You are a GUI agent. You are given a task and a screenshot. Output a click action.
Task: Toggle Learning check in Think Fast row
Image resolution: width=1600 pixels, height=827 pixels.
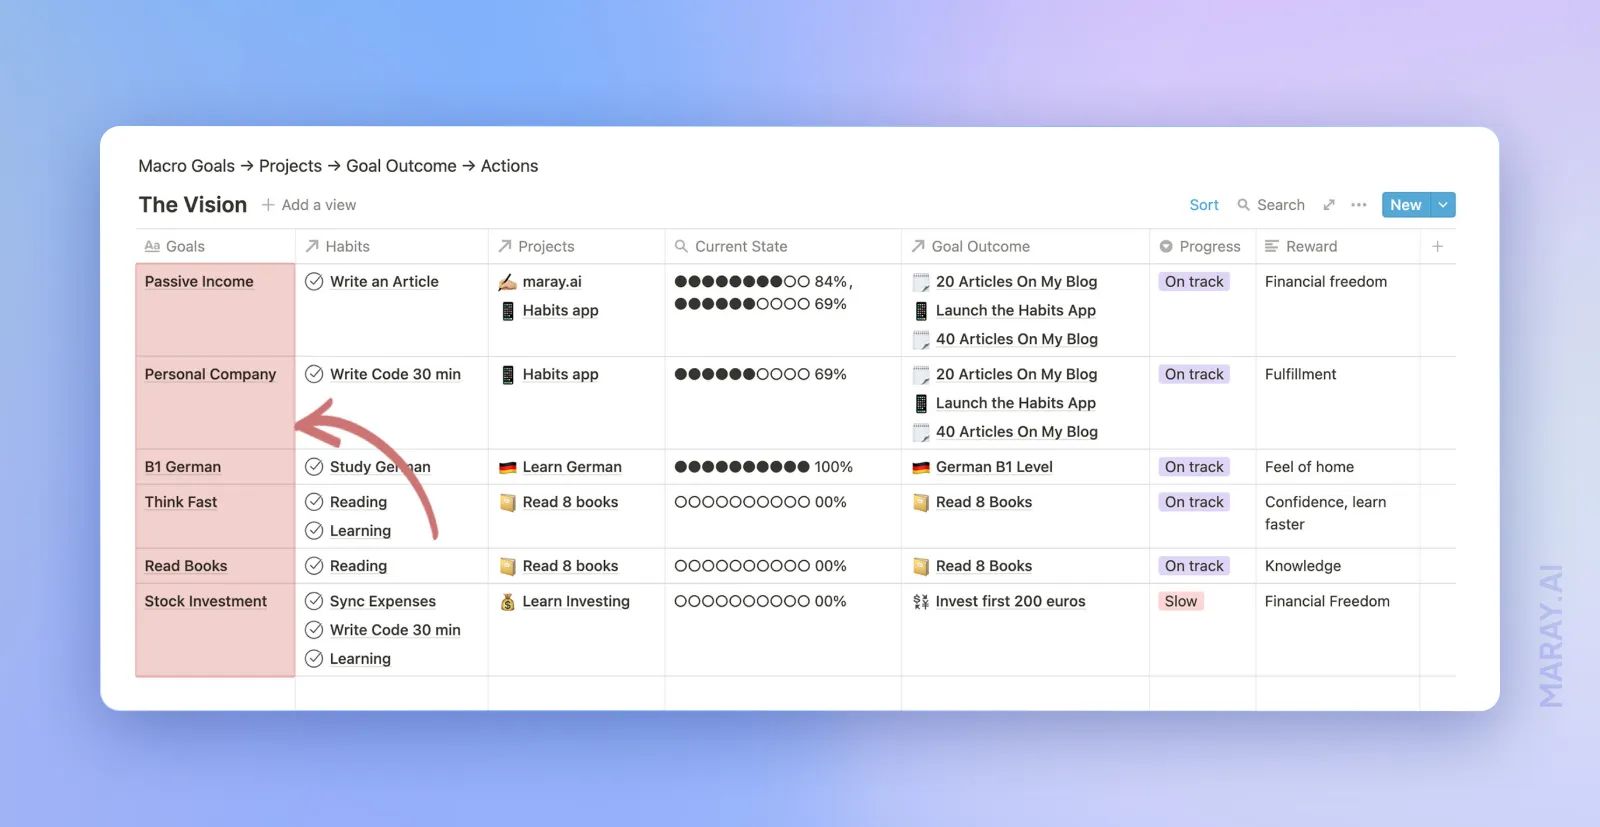tap(314, 531)
